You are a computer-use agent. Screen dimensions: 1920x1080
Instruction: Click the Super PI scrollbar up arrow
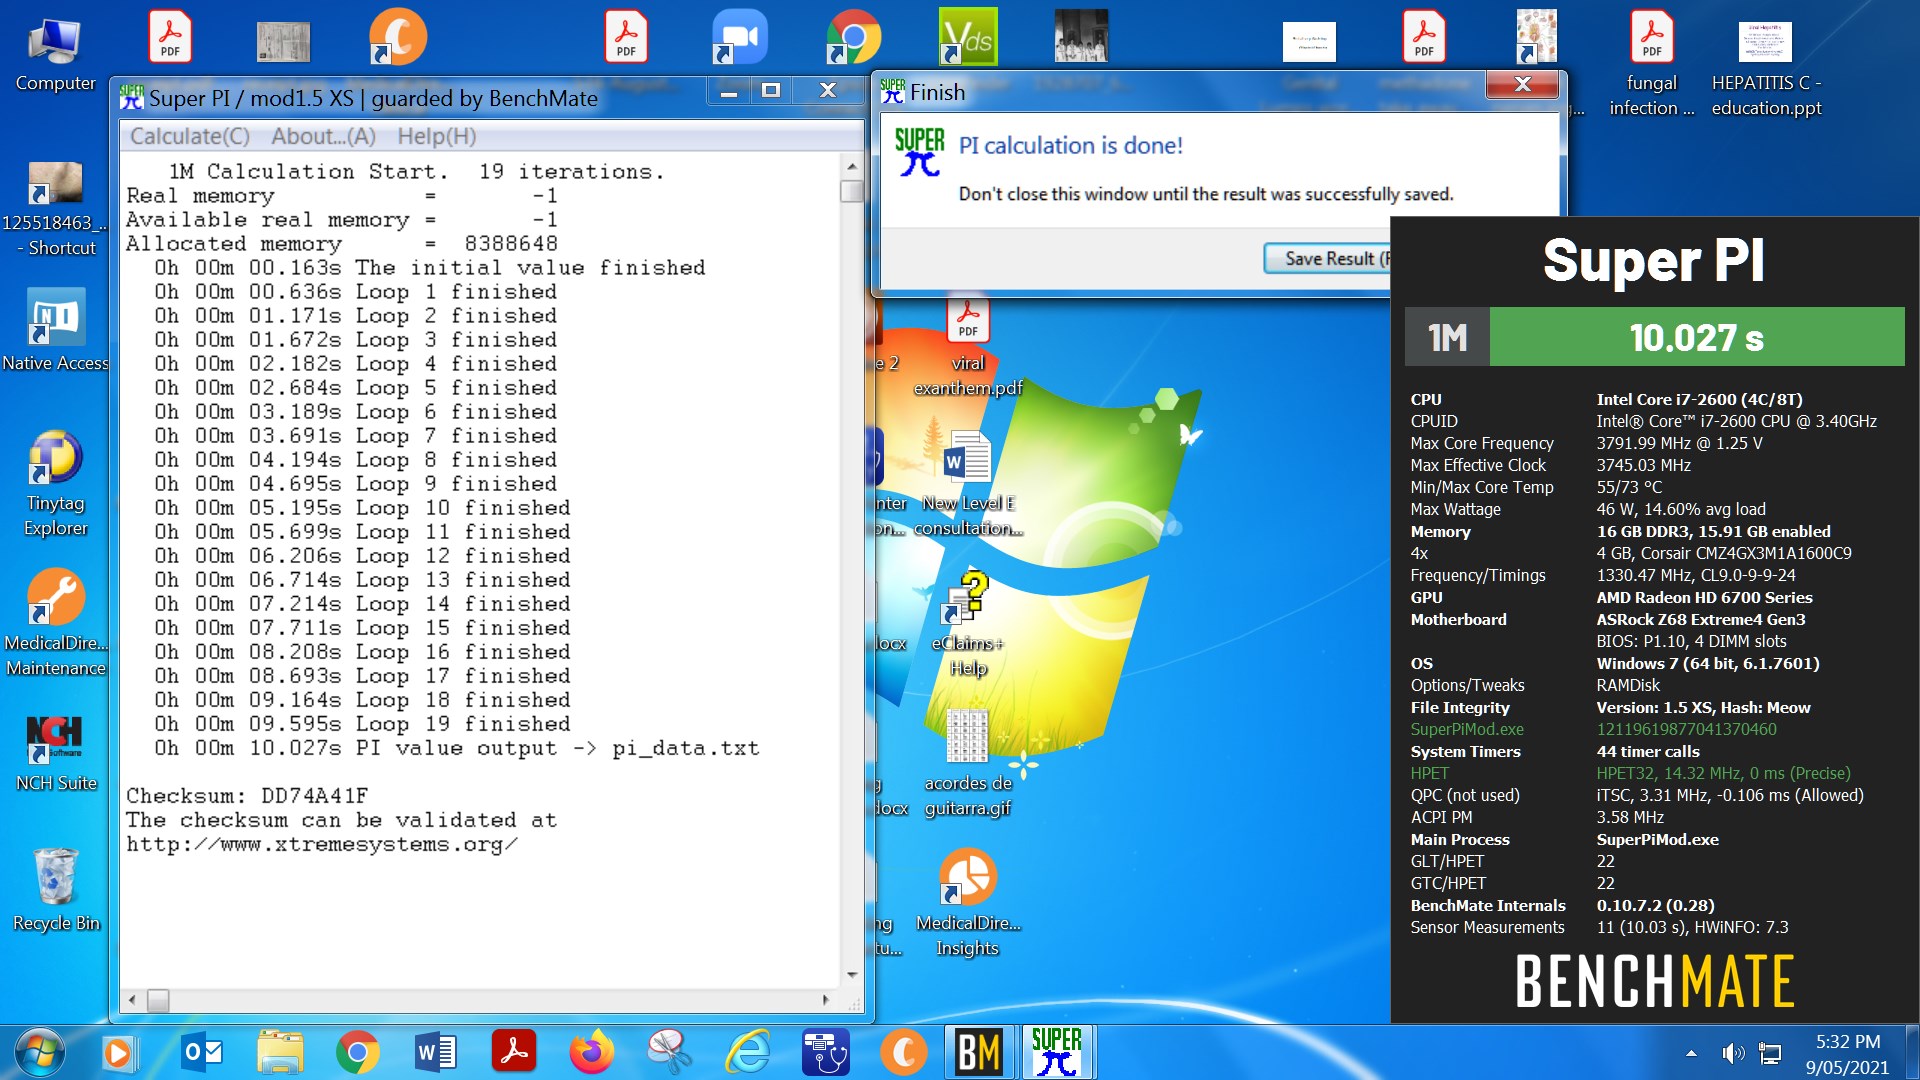[x=852, y=167]
